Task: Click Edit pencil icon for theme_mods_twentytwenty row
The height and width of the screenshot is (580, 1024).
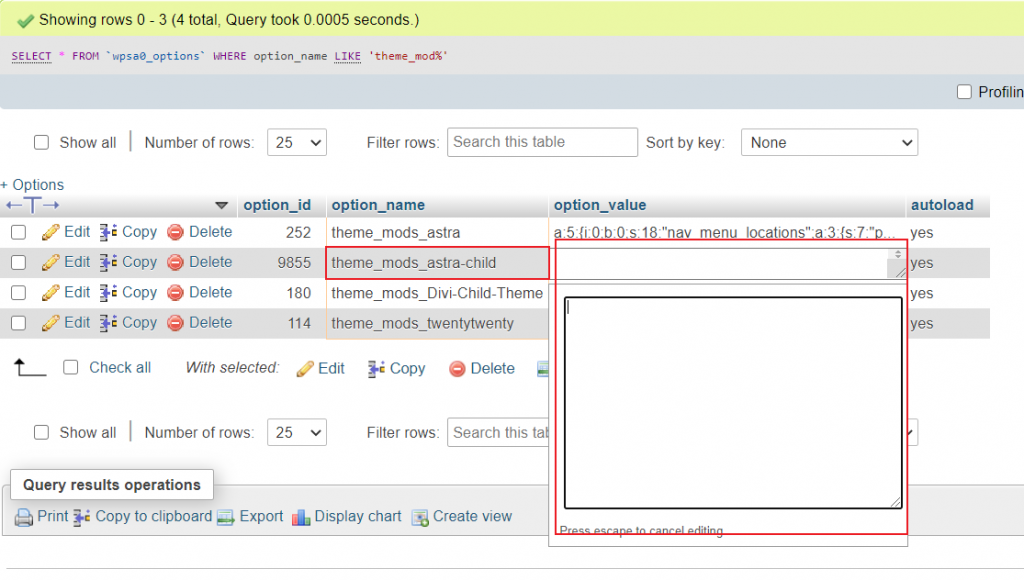Action: pos(50,323)
